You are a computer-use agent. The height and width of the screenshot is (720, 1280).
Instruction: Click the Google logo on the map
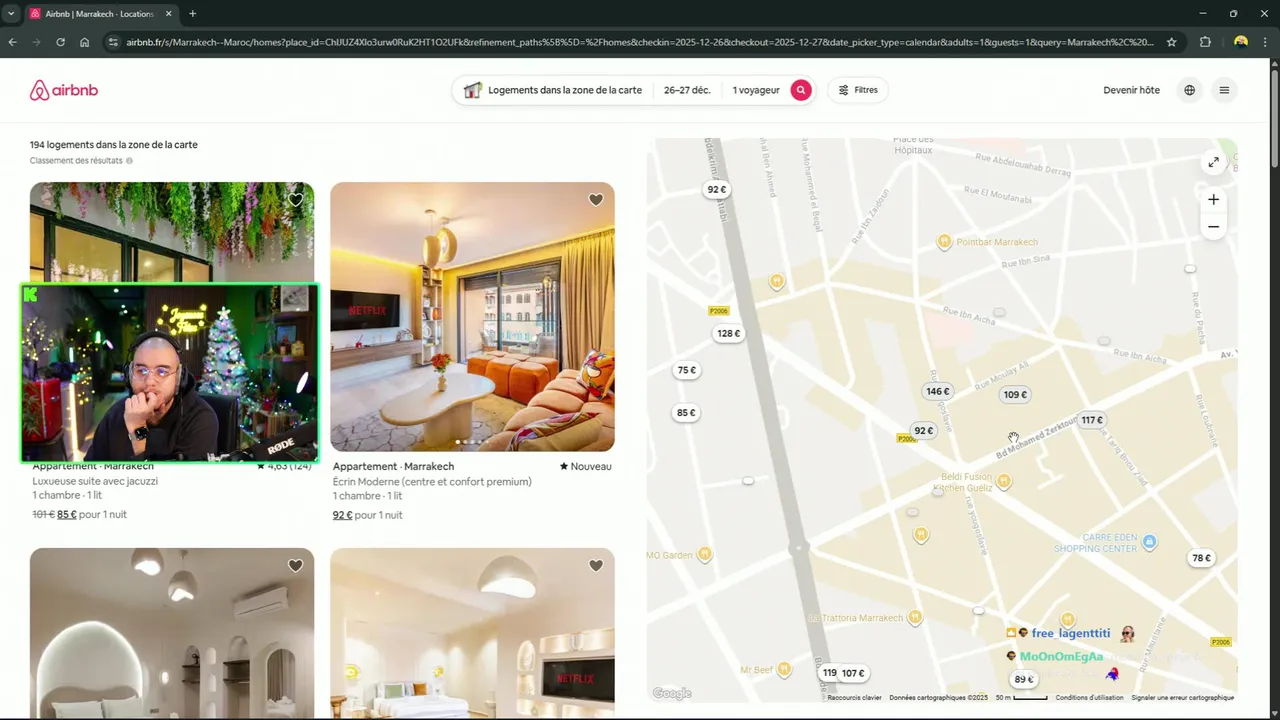(x=672, y=694)
